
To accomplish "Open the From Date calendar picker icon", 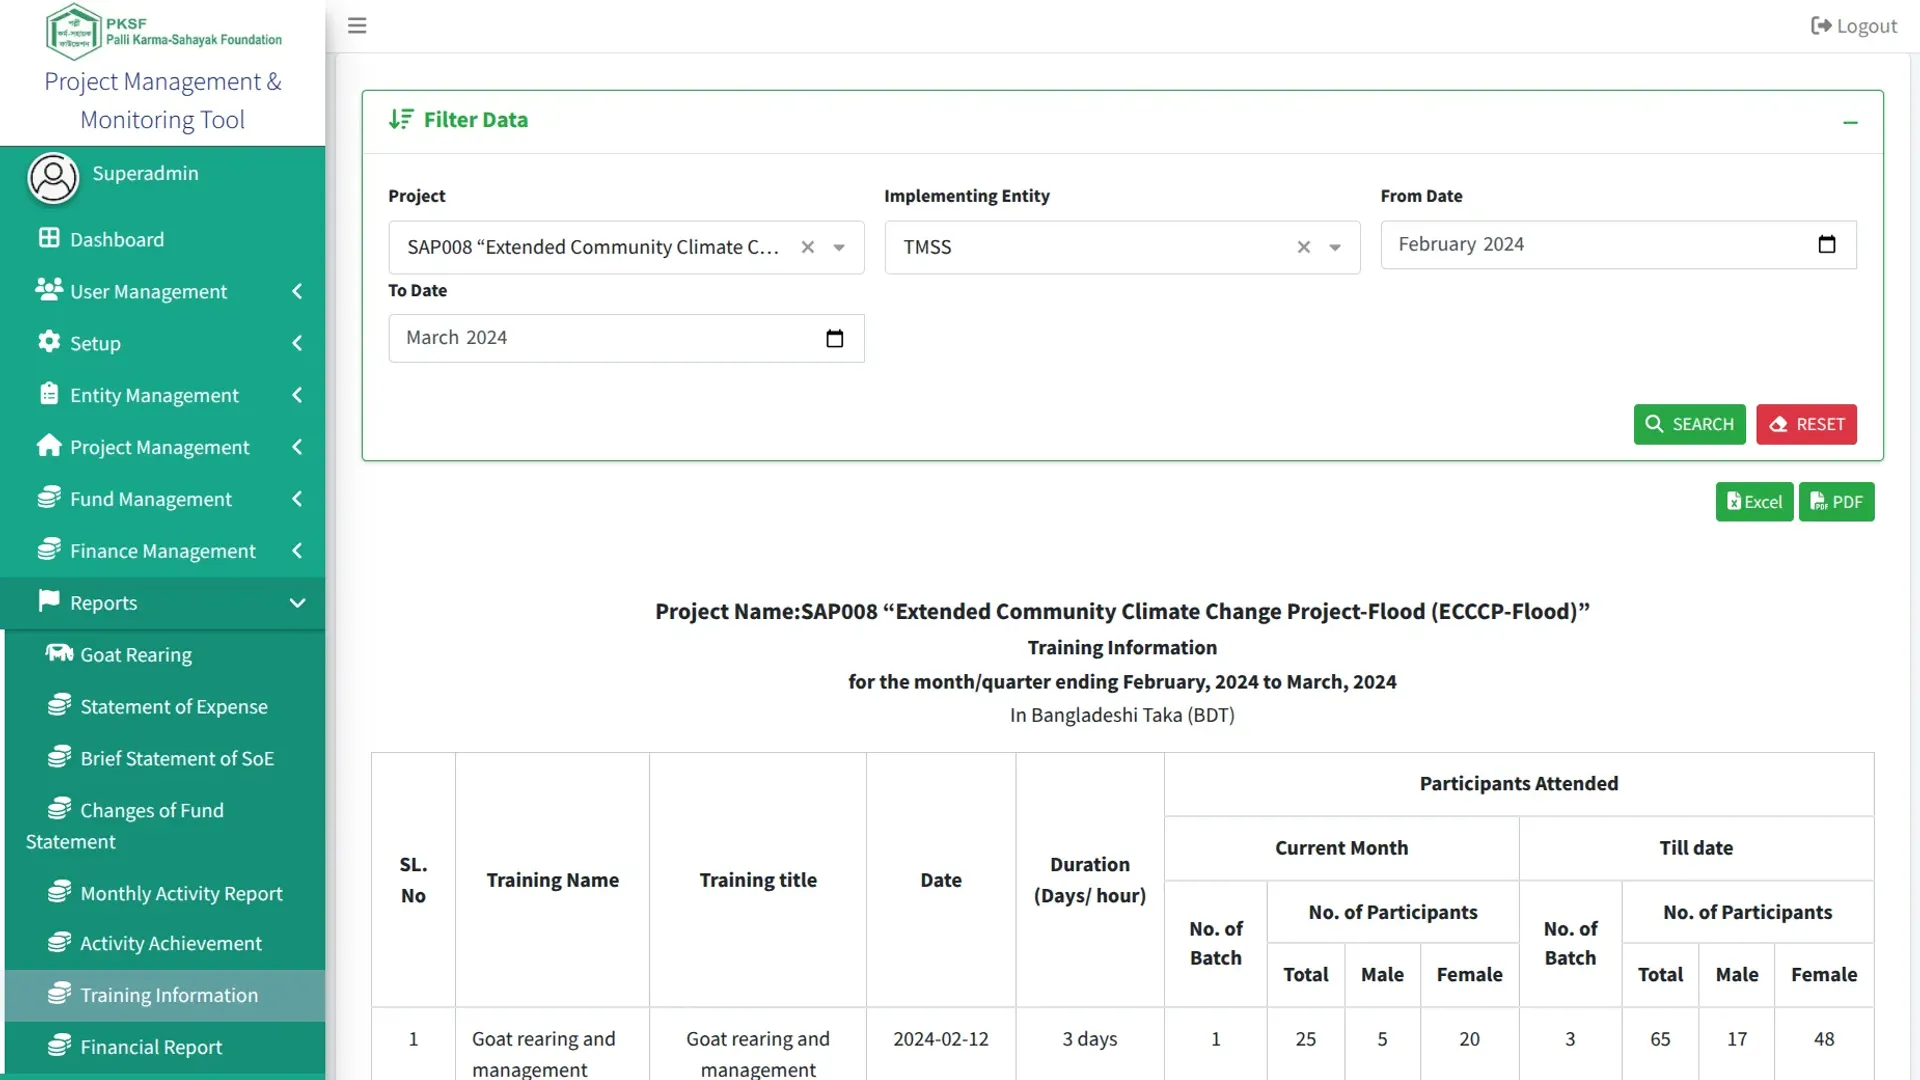I will click(x=1827, y=245).
